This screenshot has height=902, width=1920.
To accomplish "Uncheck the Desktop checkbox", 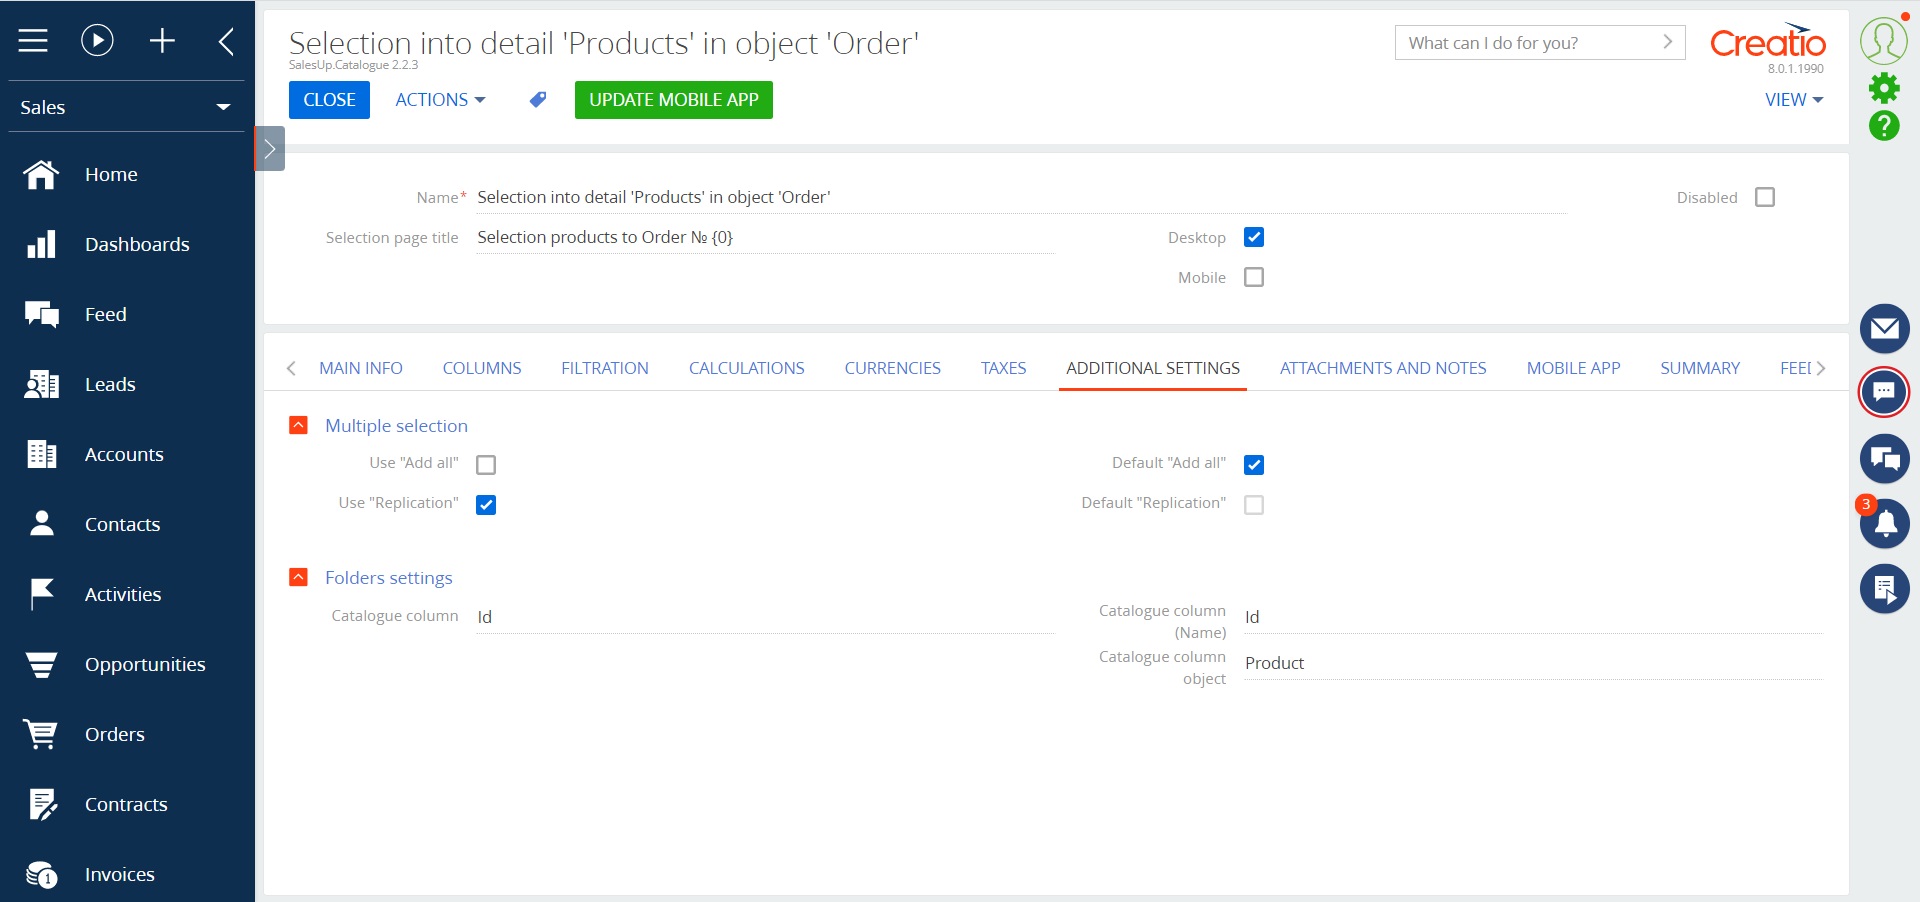I will 1254,237.
